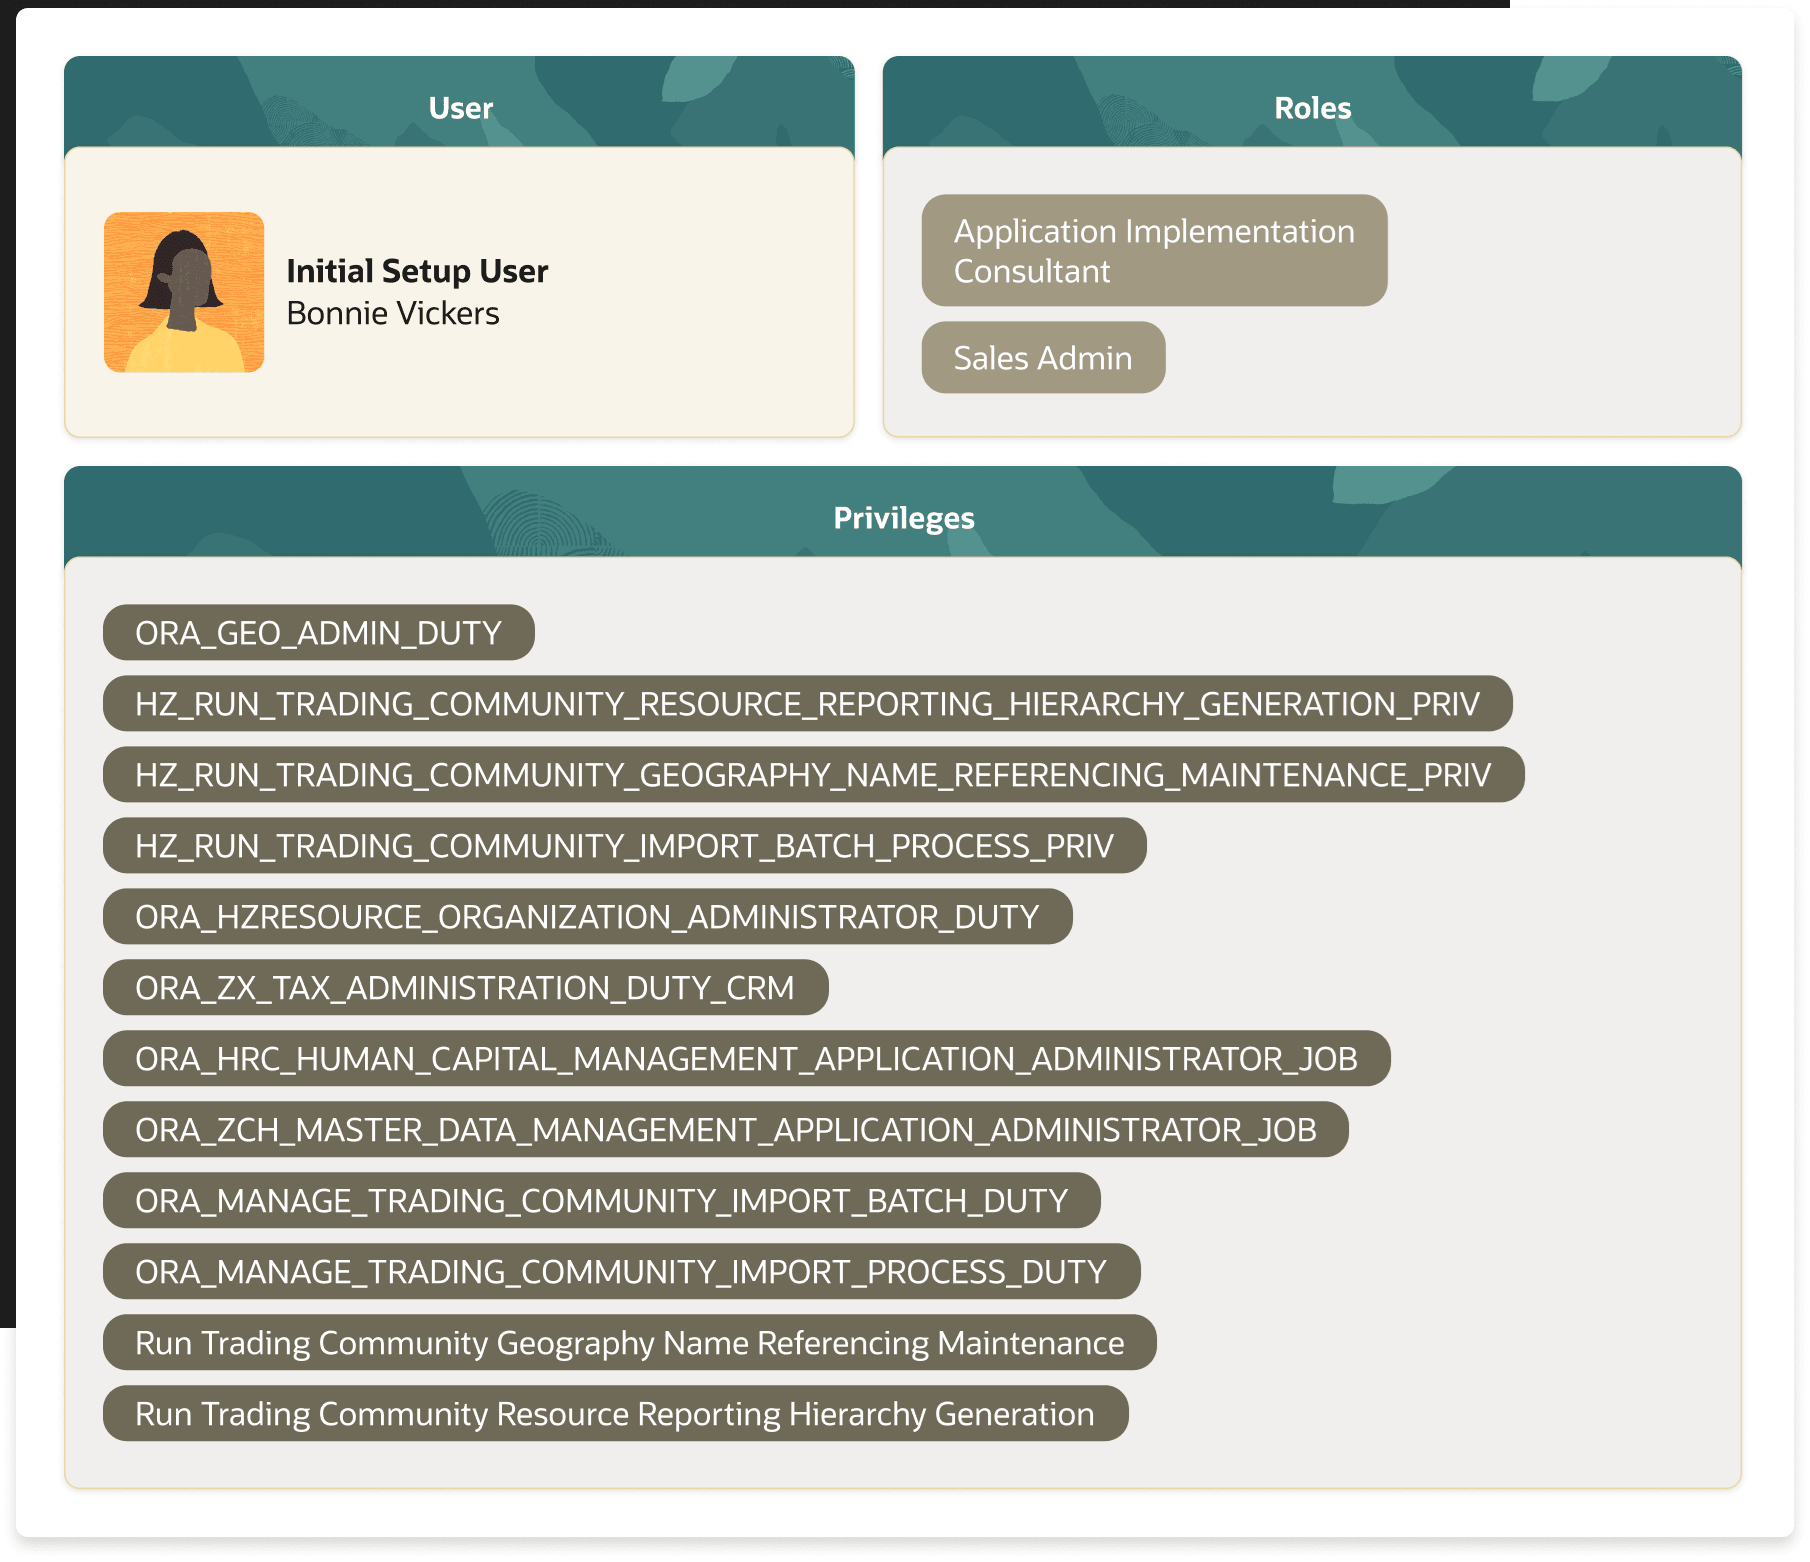Collapse the User panel header
1810x1562 pixels.
460,107
